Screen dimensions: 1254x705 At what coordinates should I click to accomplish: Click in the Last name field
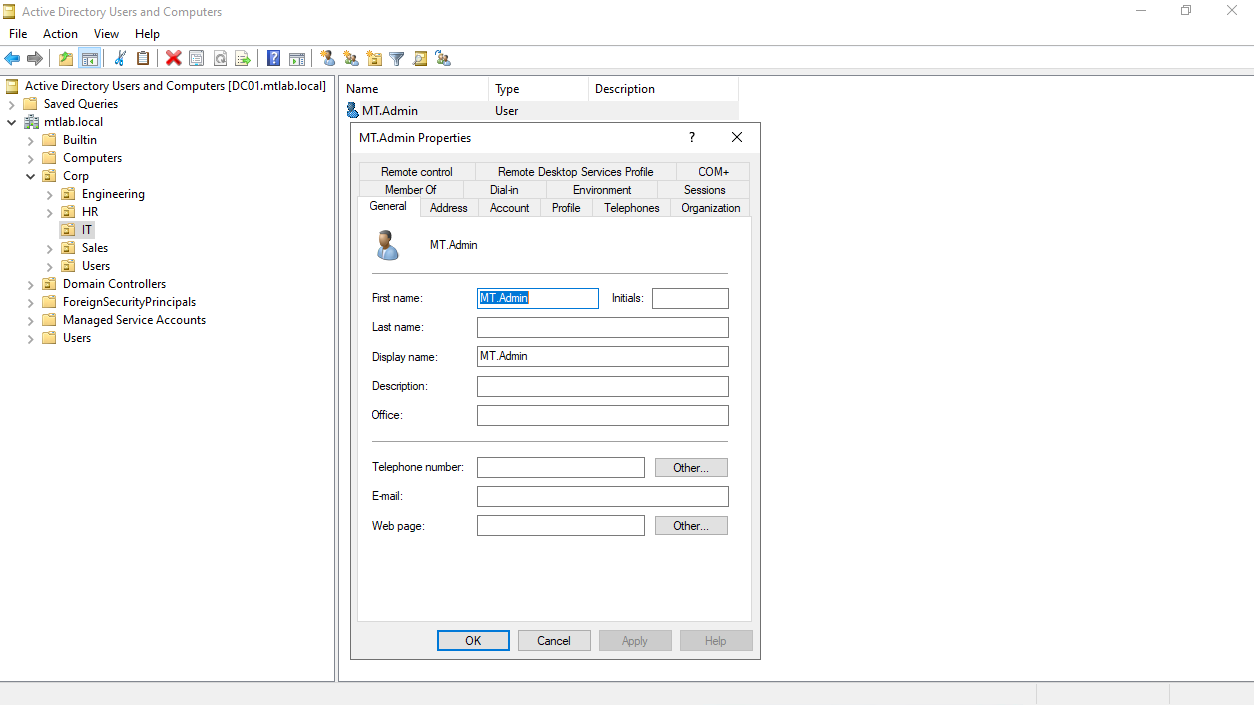pyautogui.click(x=603, y=327)
